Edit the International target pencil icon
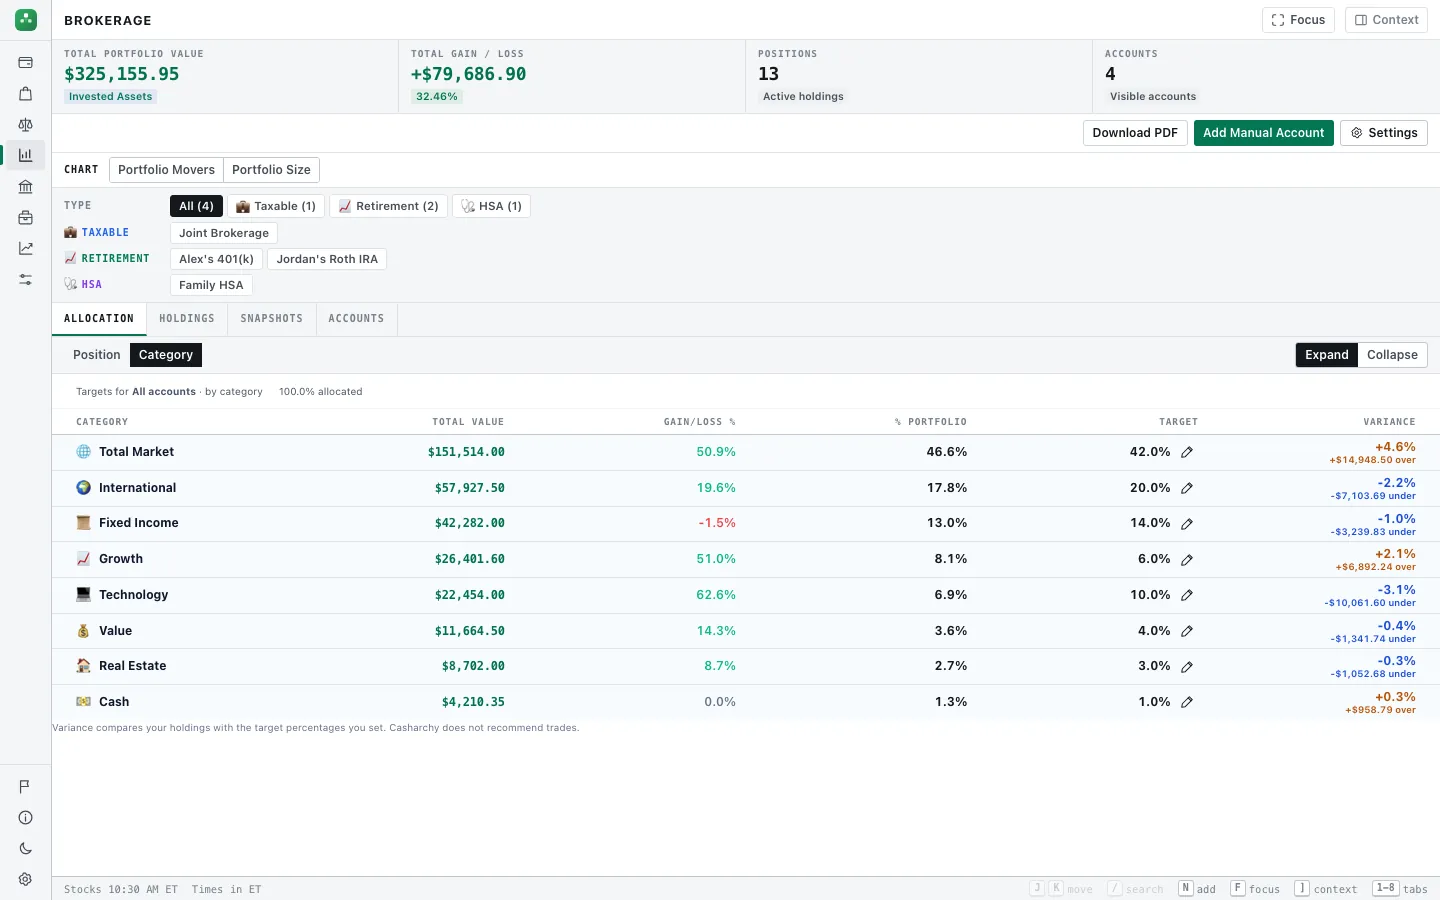The height and width of the screenshot is (900, 1440). pos(1187,488)
